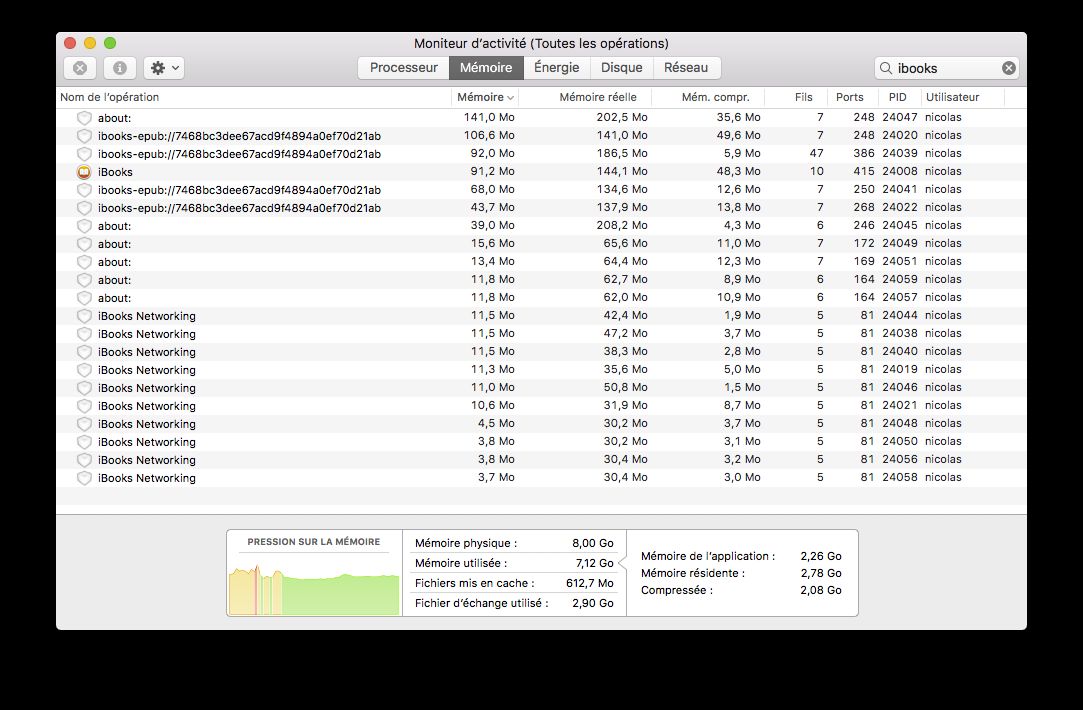
Task: Switch to the Énergie tab
Action: pos(557,68)
